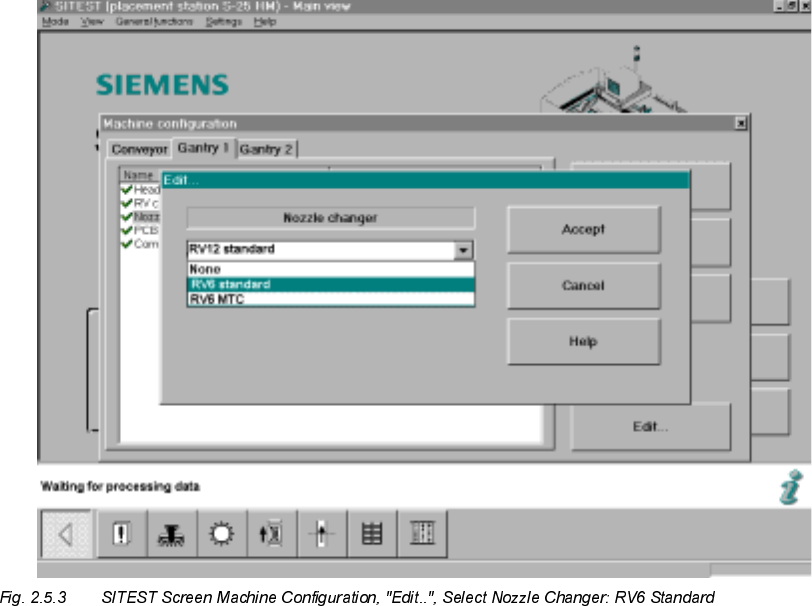This screenshot has height=606, width=812.
Task: Click the placement head toolbar icon
Action: 171,534
